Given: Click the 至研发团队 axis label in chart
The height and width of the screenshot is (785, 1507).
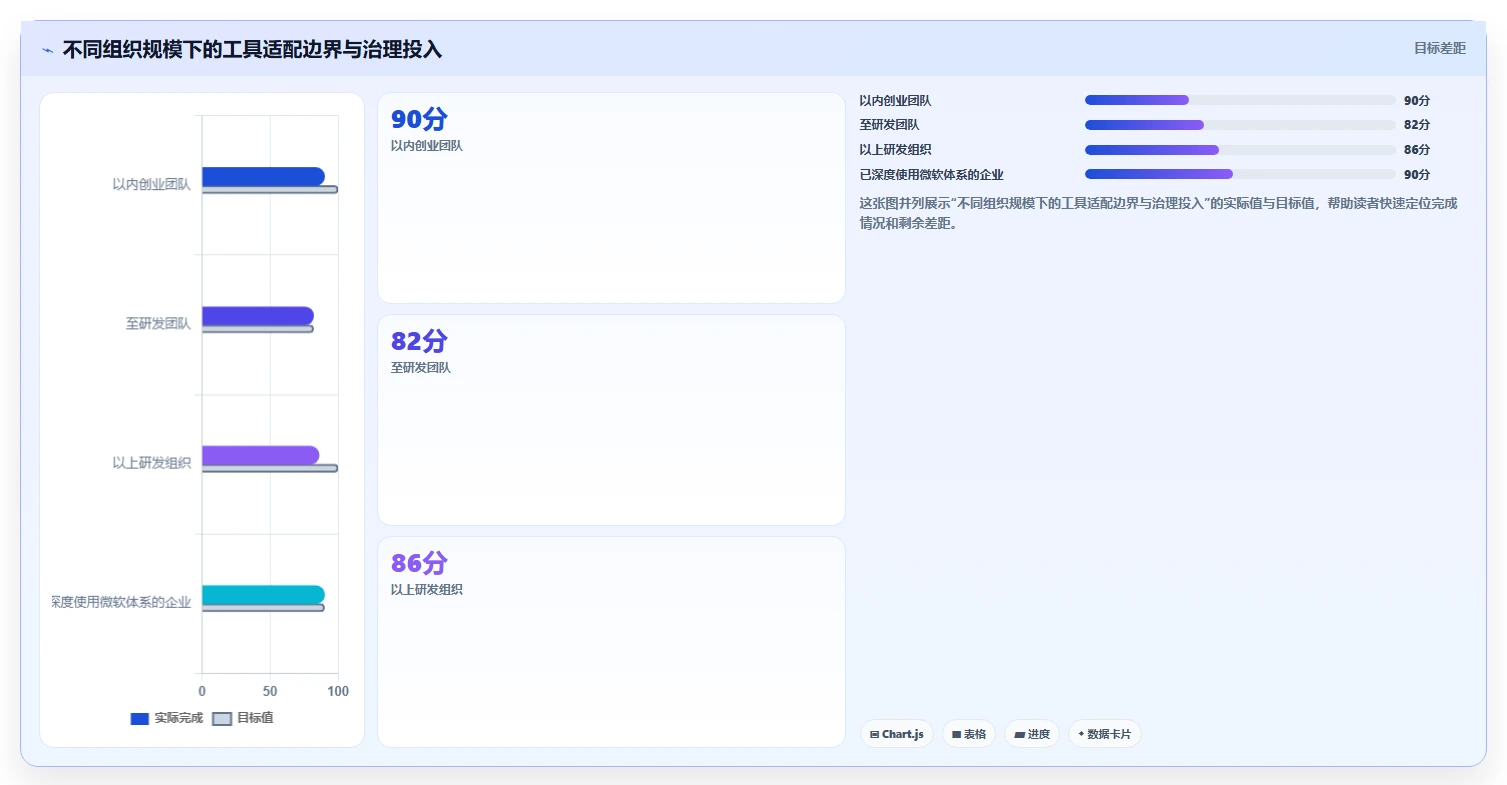Looking at the screenshot, I should [158, 324].
